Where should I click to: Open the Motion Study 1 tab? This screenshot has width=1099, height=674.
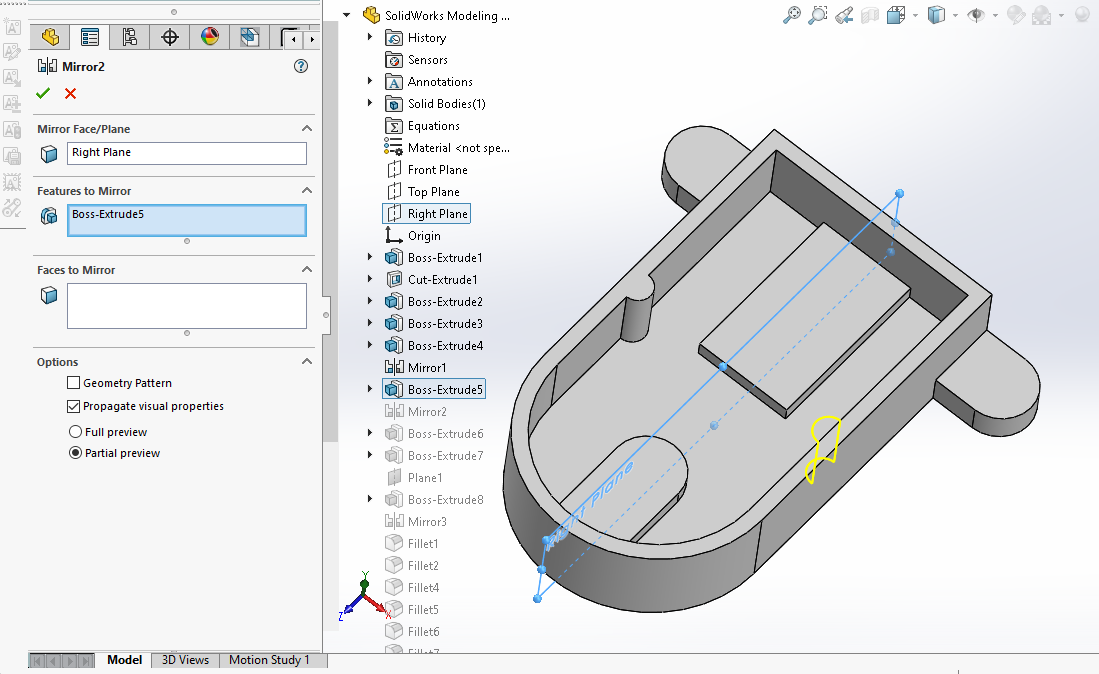click(269, 660)
